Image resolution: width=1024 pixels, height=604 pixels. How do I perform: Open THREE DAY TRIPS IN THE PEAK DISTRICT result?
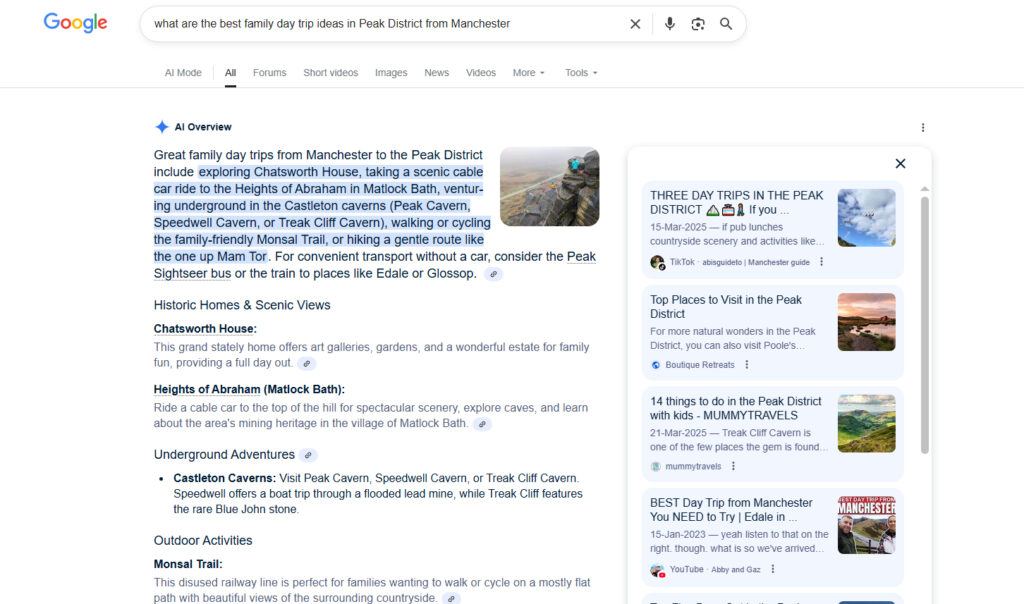[x=737, y=202]
